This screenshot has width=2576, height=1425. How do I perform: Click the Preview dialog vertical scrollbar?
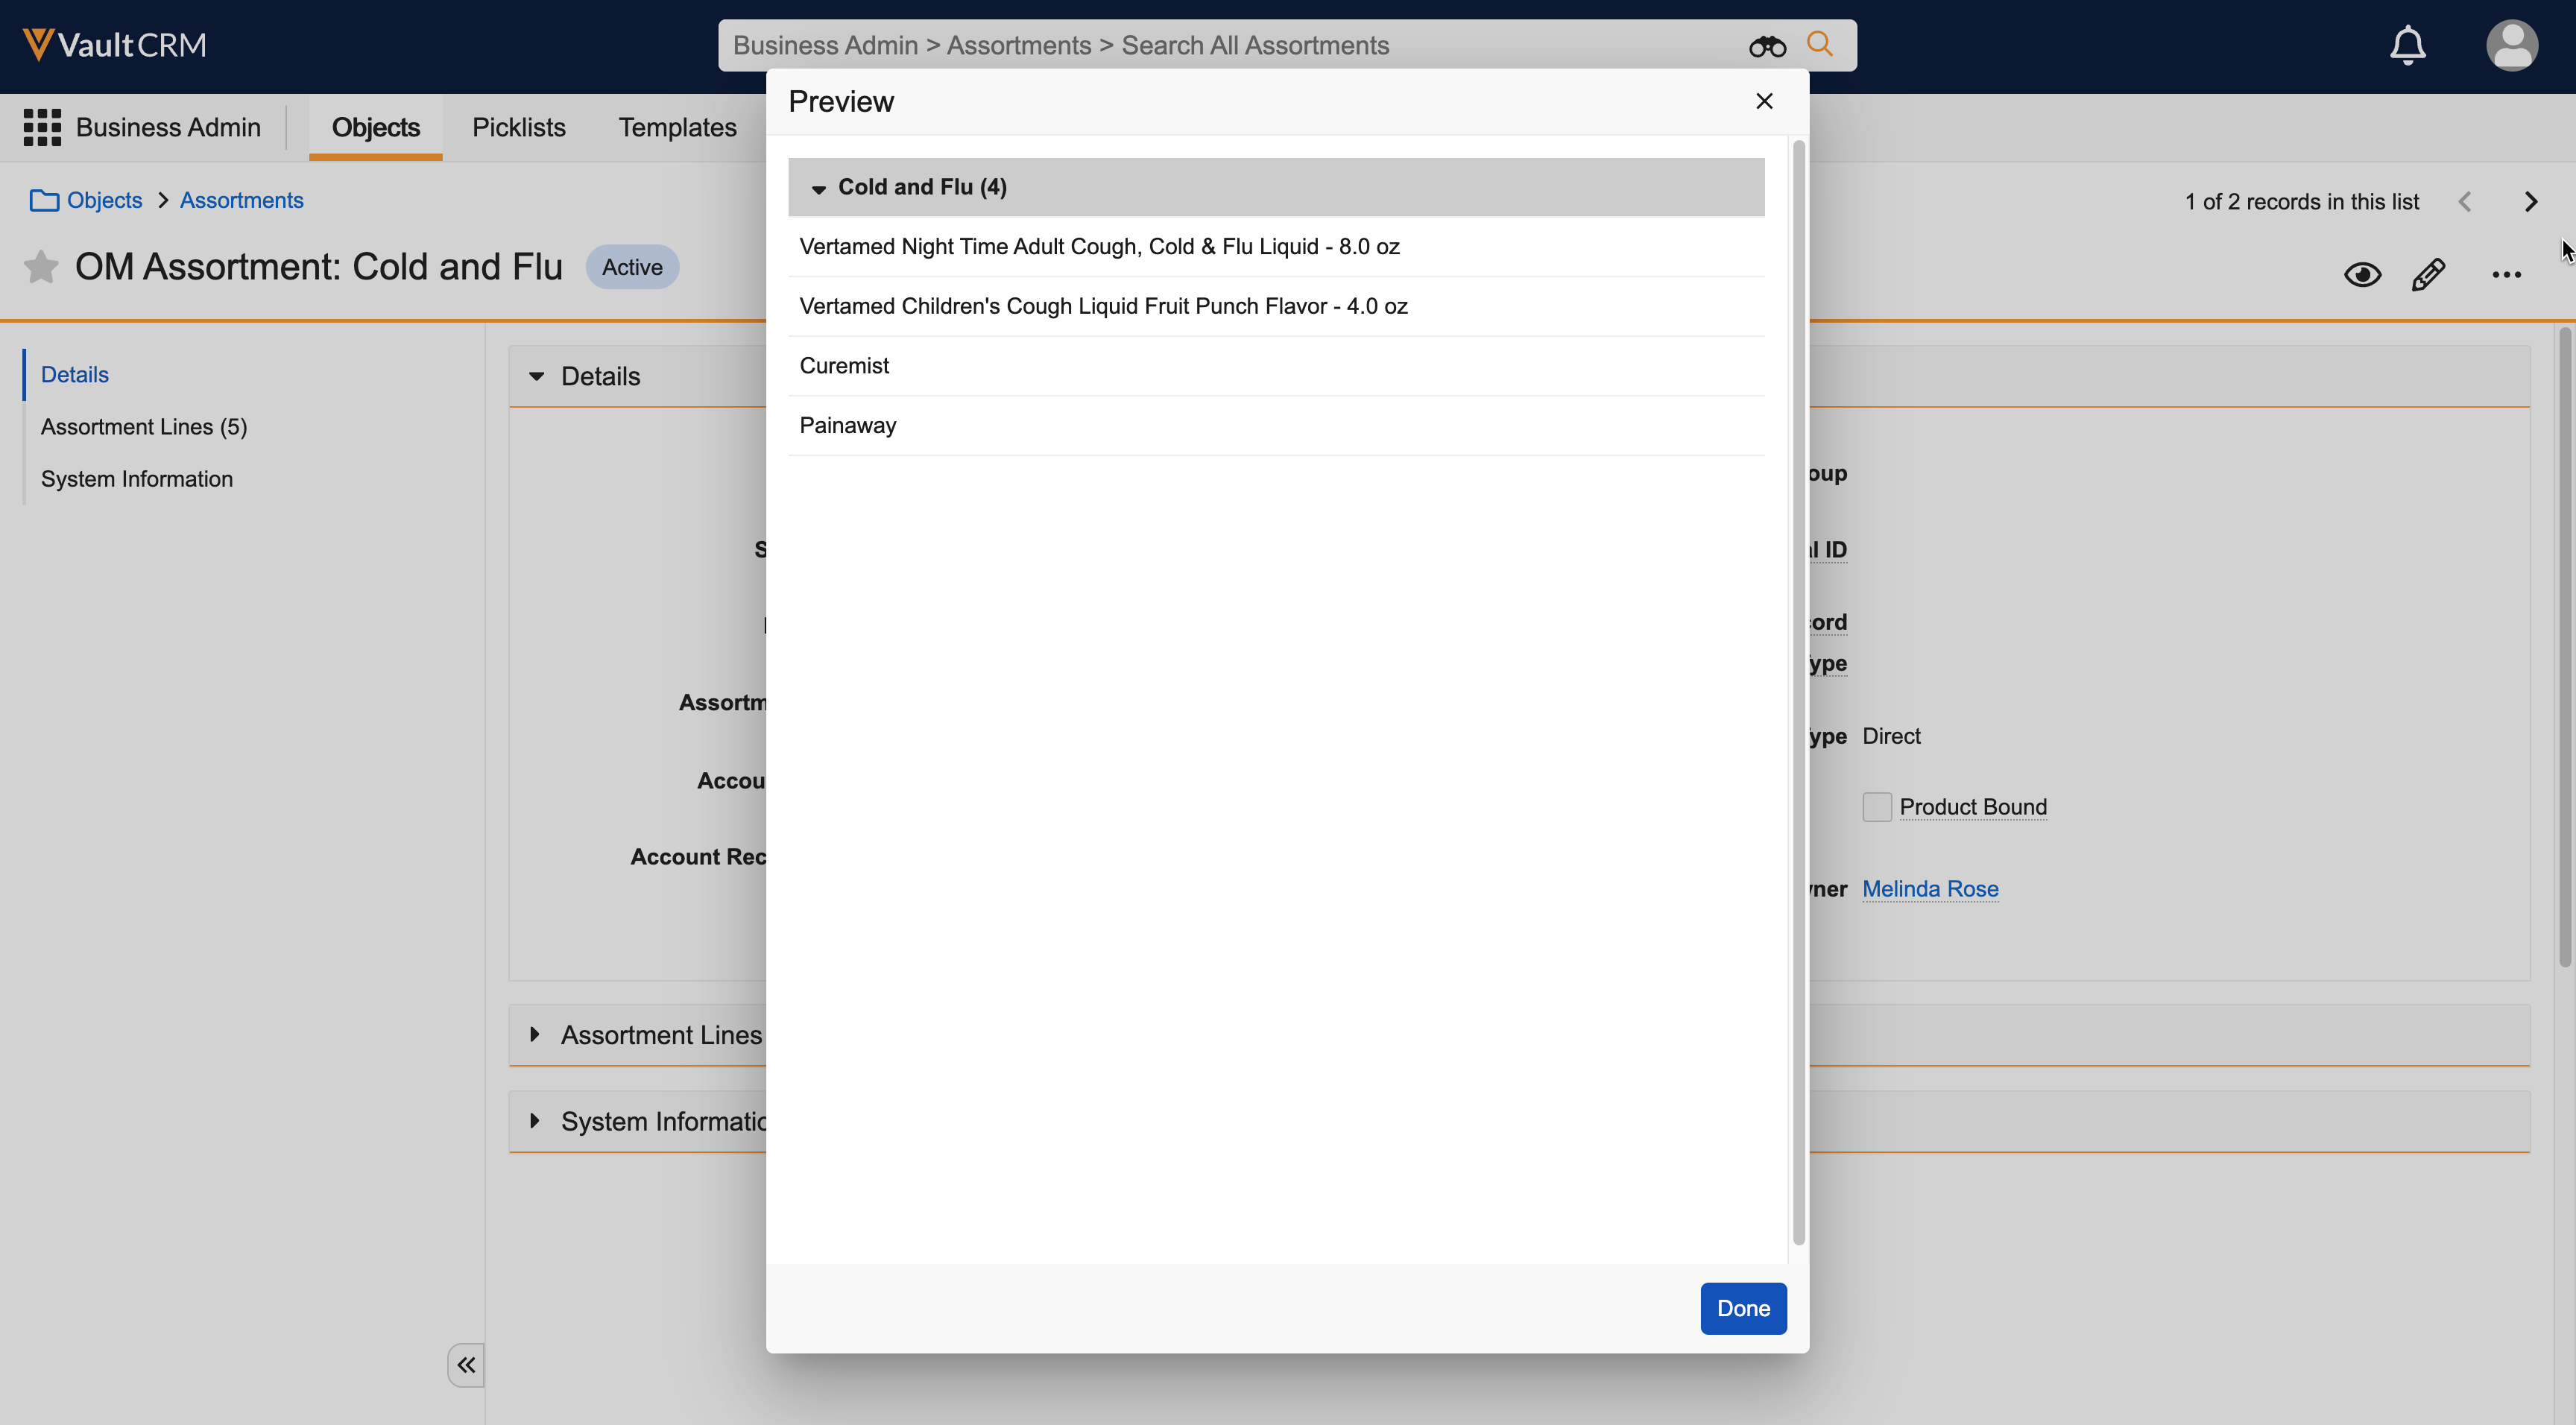click(1798, 690)
